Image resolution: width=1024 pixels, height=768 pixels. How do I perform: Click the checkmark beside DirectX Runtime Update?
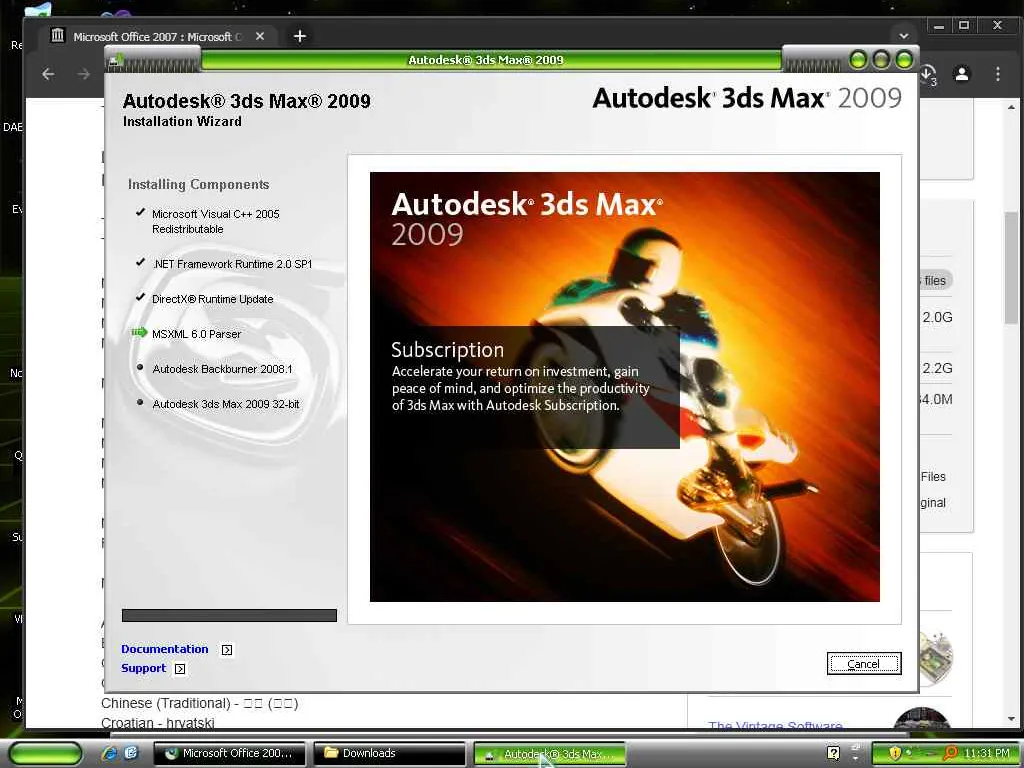140,297
